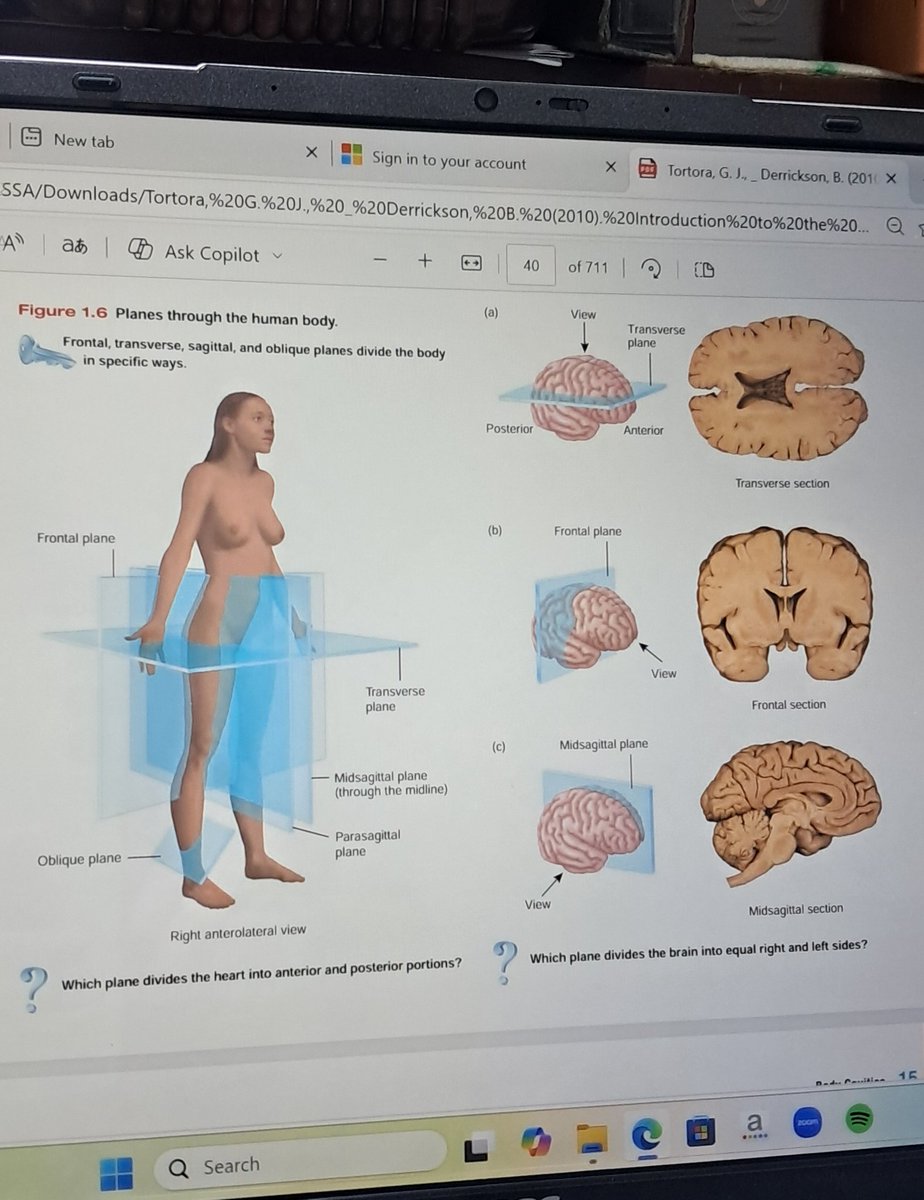Close the 'Sign in to your account' tab
924x1200 pixels.
click(610, 167)
